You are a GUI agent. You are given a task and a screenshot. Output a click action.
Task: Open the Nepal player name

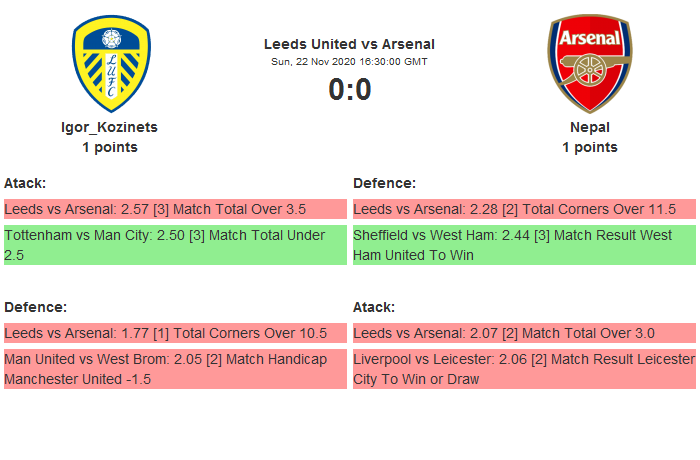(589, 127)
